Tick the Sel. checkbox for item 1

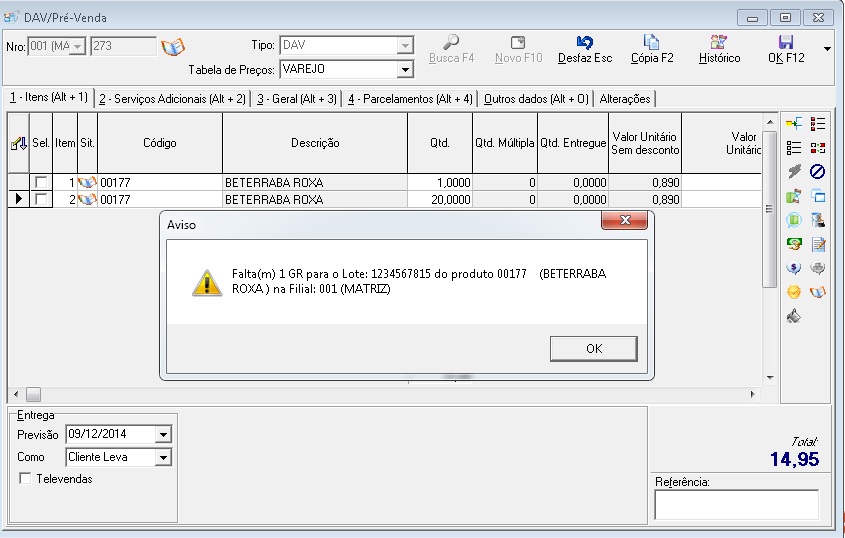(40, 182)
